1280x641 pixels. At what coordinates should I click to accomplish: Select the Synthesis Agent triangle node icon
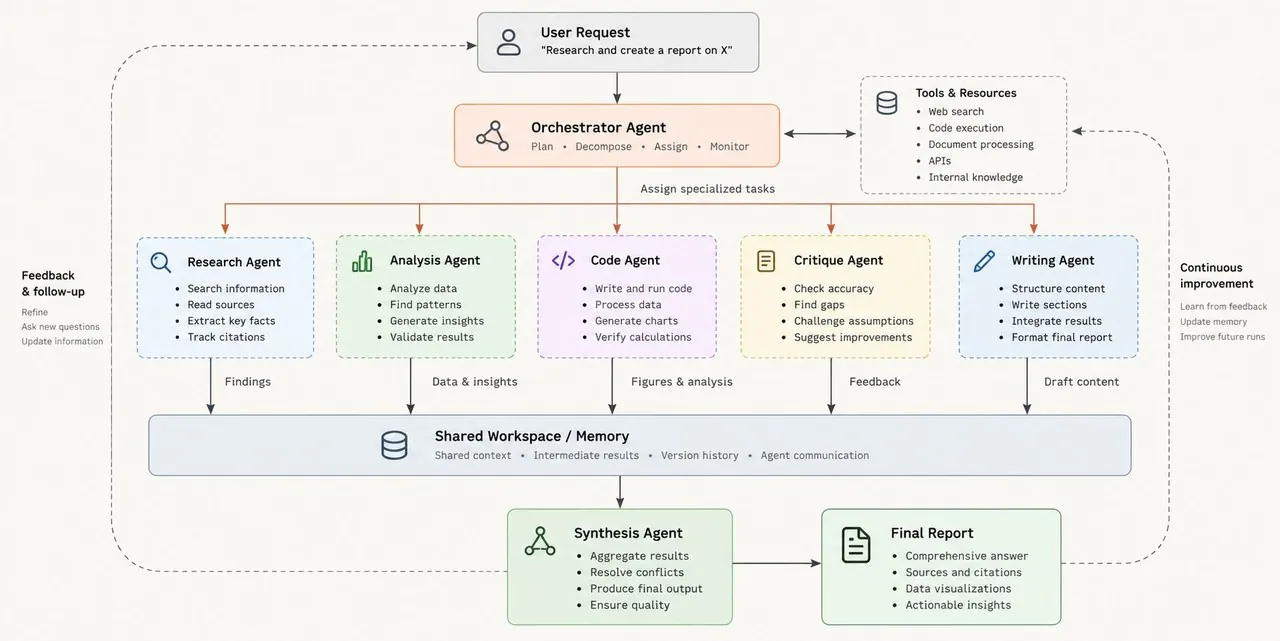point(540,541)
